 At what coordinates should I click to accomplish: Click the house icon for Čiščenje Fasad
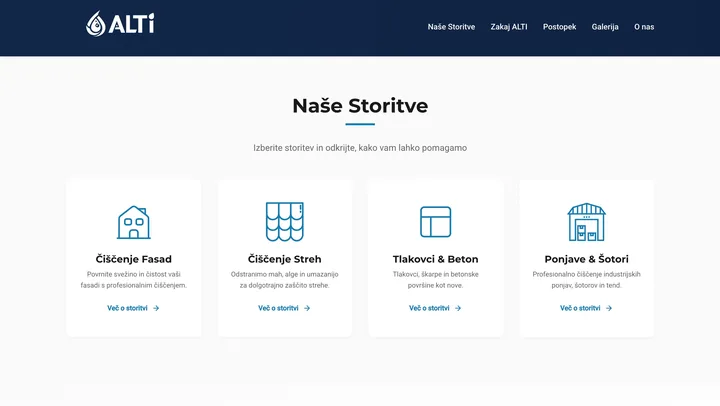coord(134,222)
